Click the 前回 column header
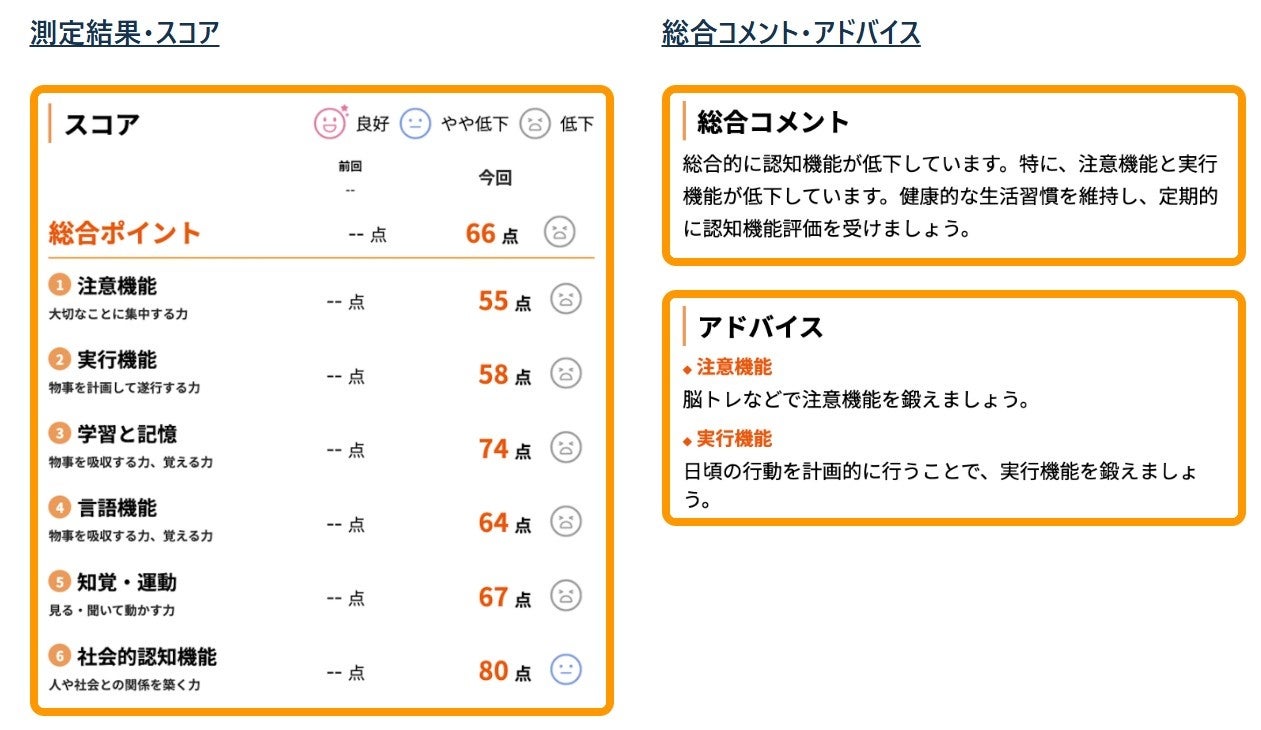Screen dimensions: 1261x730 (x=349, y=166)
